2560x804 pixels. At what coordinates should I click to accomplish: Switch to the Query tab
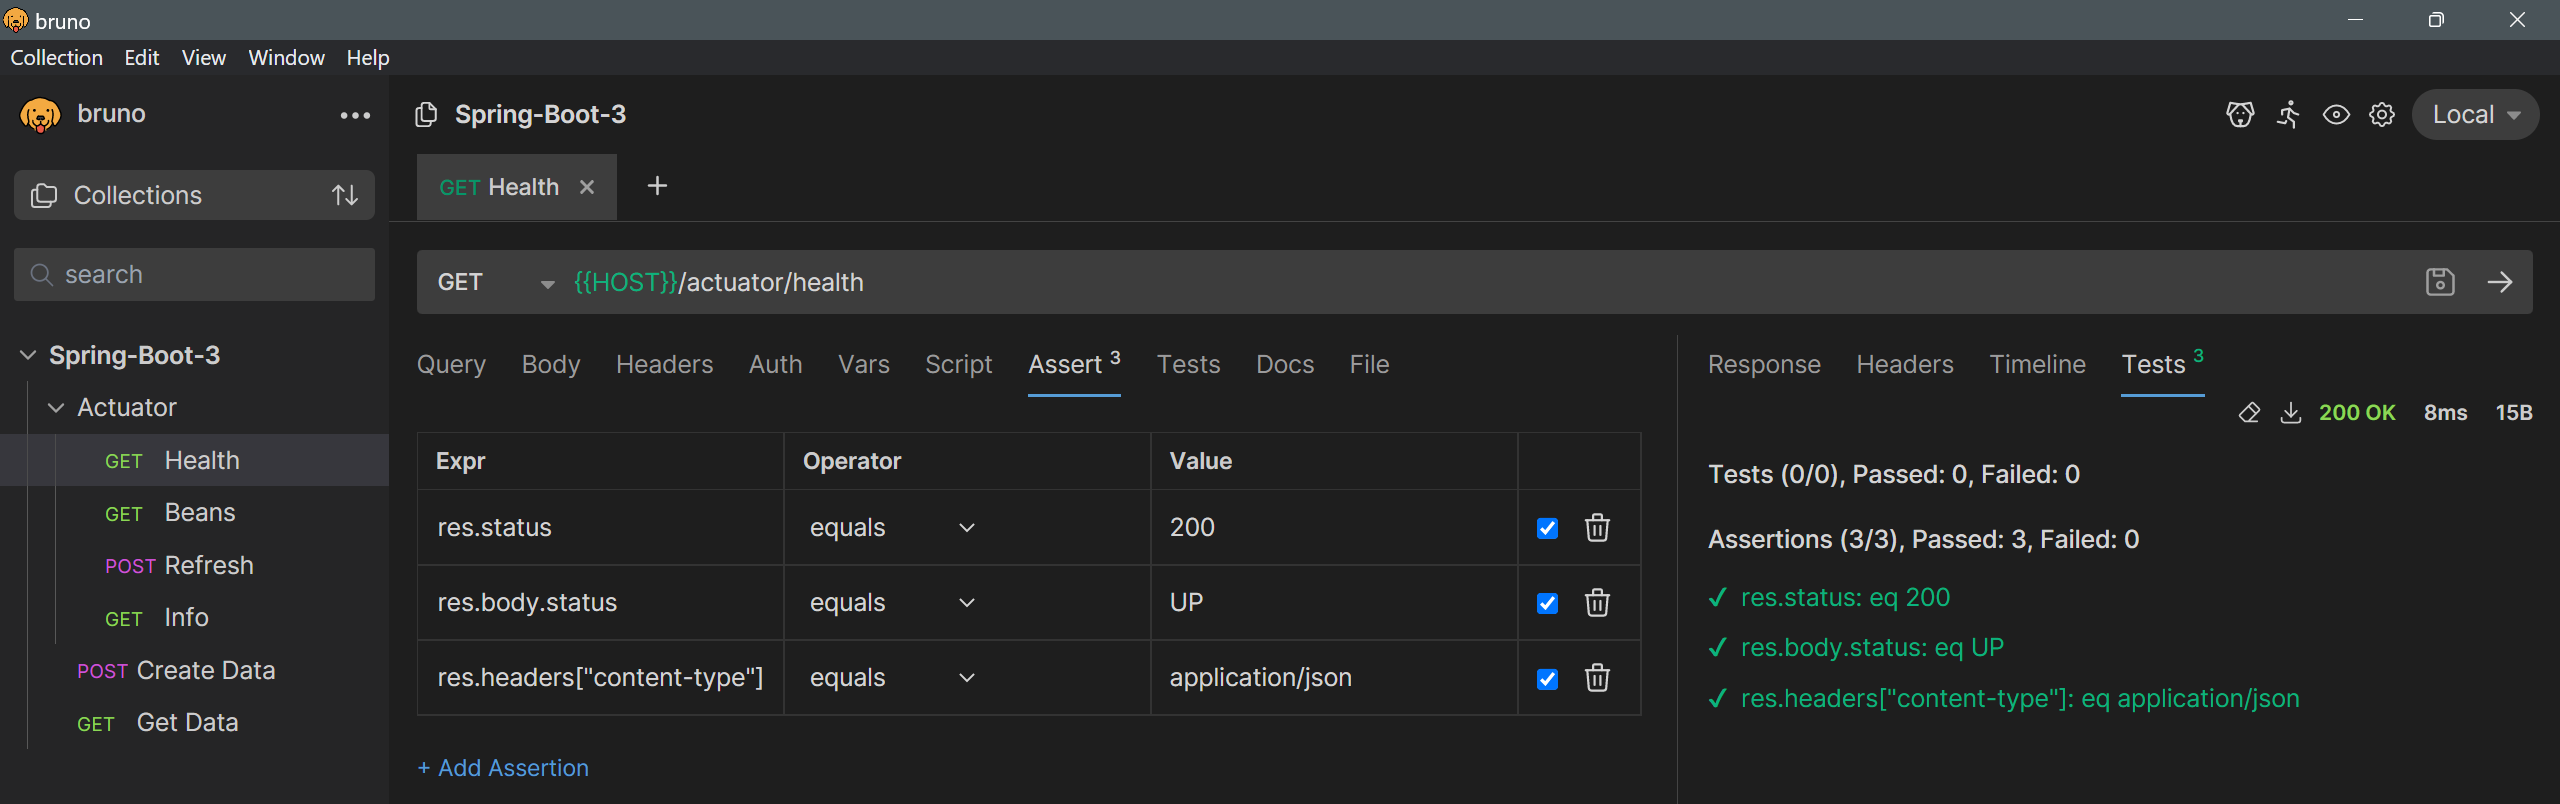pyautogui.click(x=451, y=364)
